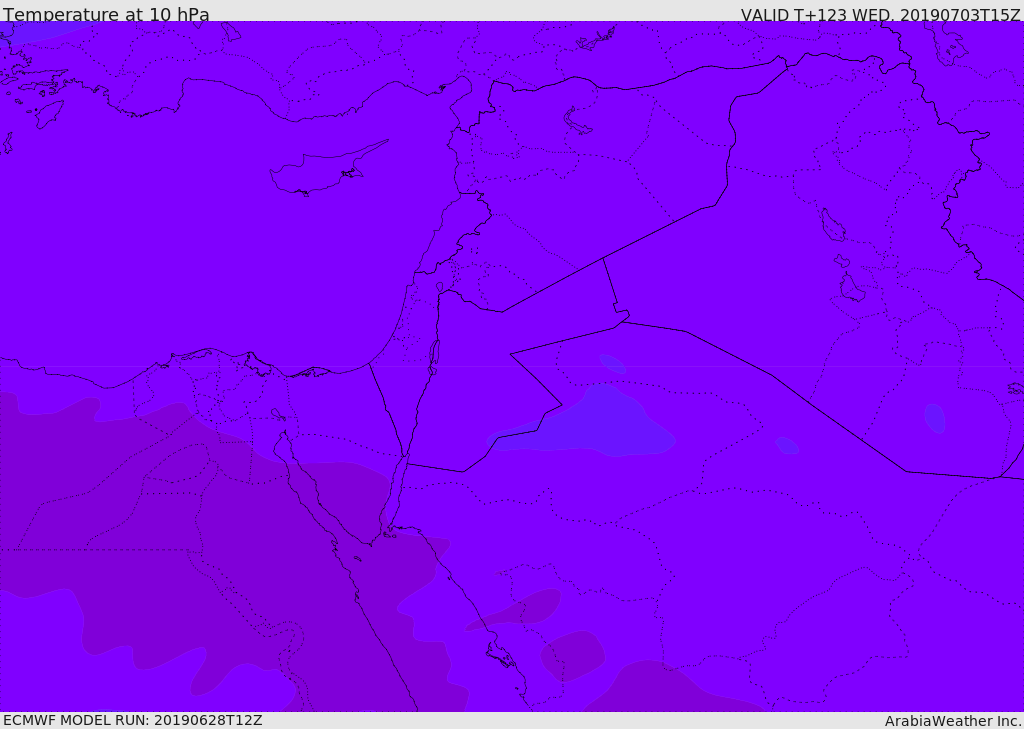
Task: Click the 'ECMWF MODEL RUN: 20190628T12Z' caption
Action: 133,720
